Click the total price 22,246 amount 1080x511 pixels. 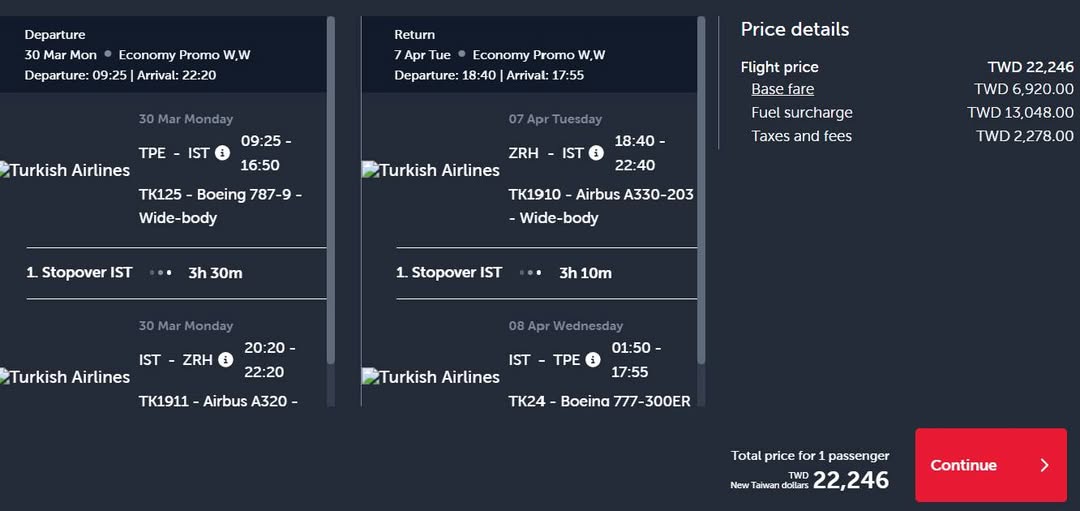coord(850,480)
